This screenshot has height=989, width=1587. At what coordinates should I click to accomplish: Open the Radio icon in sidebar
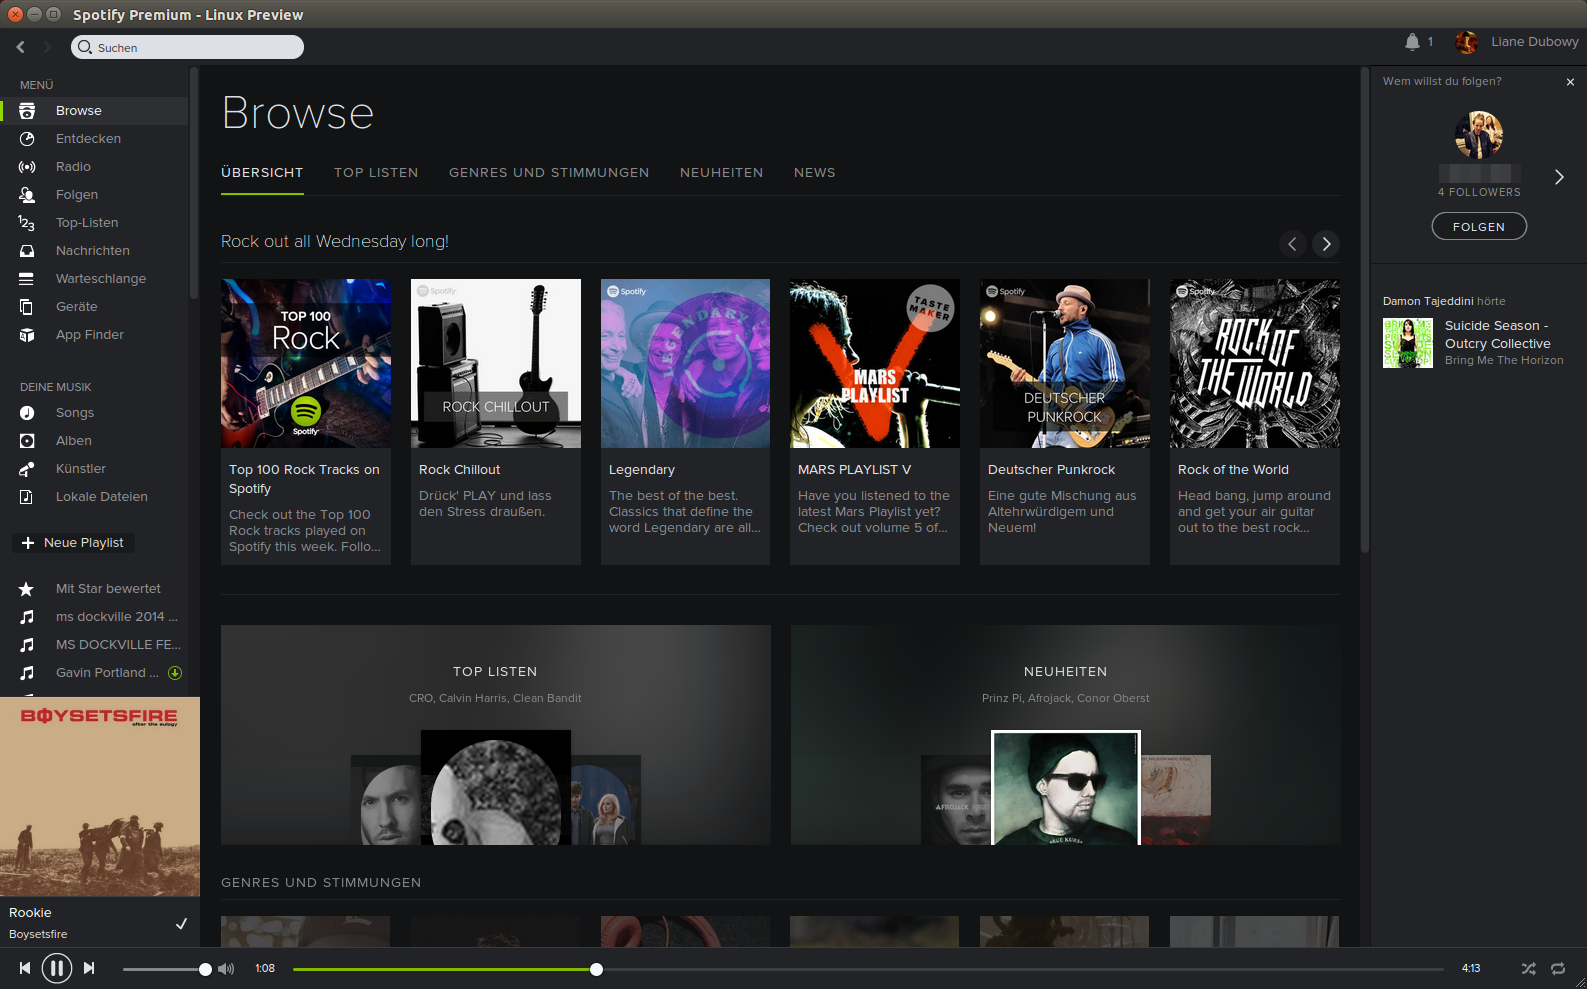point(27,167)
